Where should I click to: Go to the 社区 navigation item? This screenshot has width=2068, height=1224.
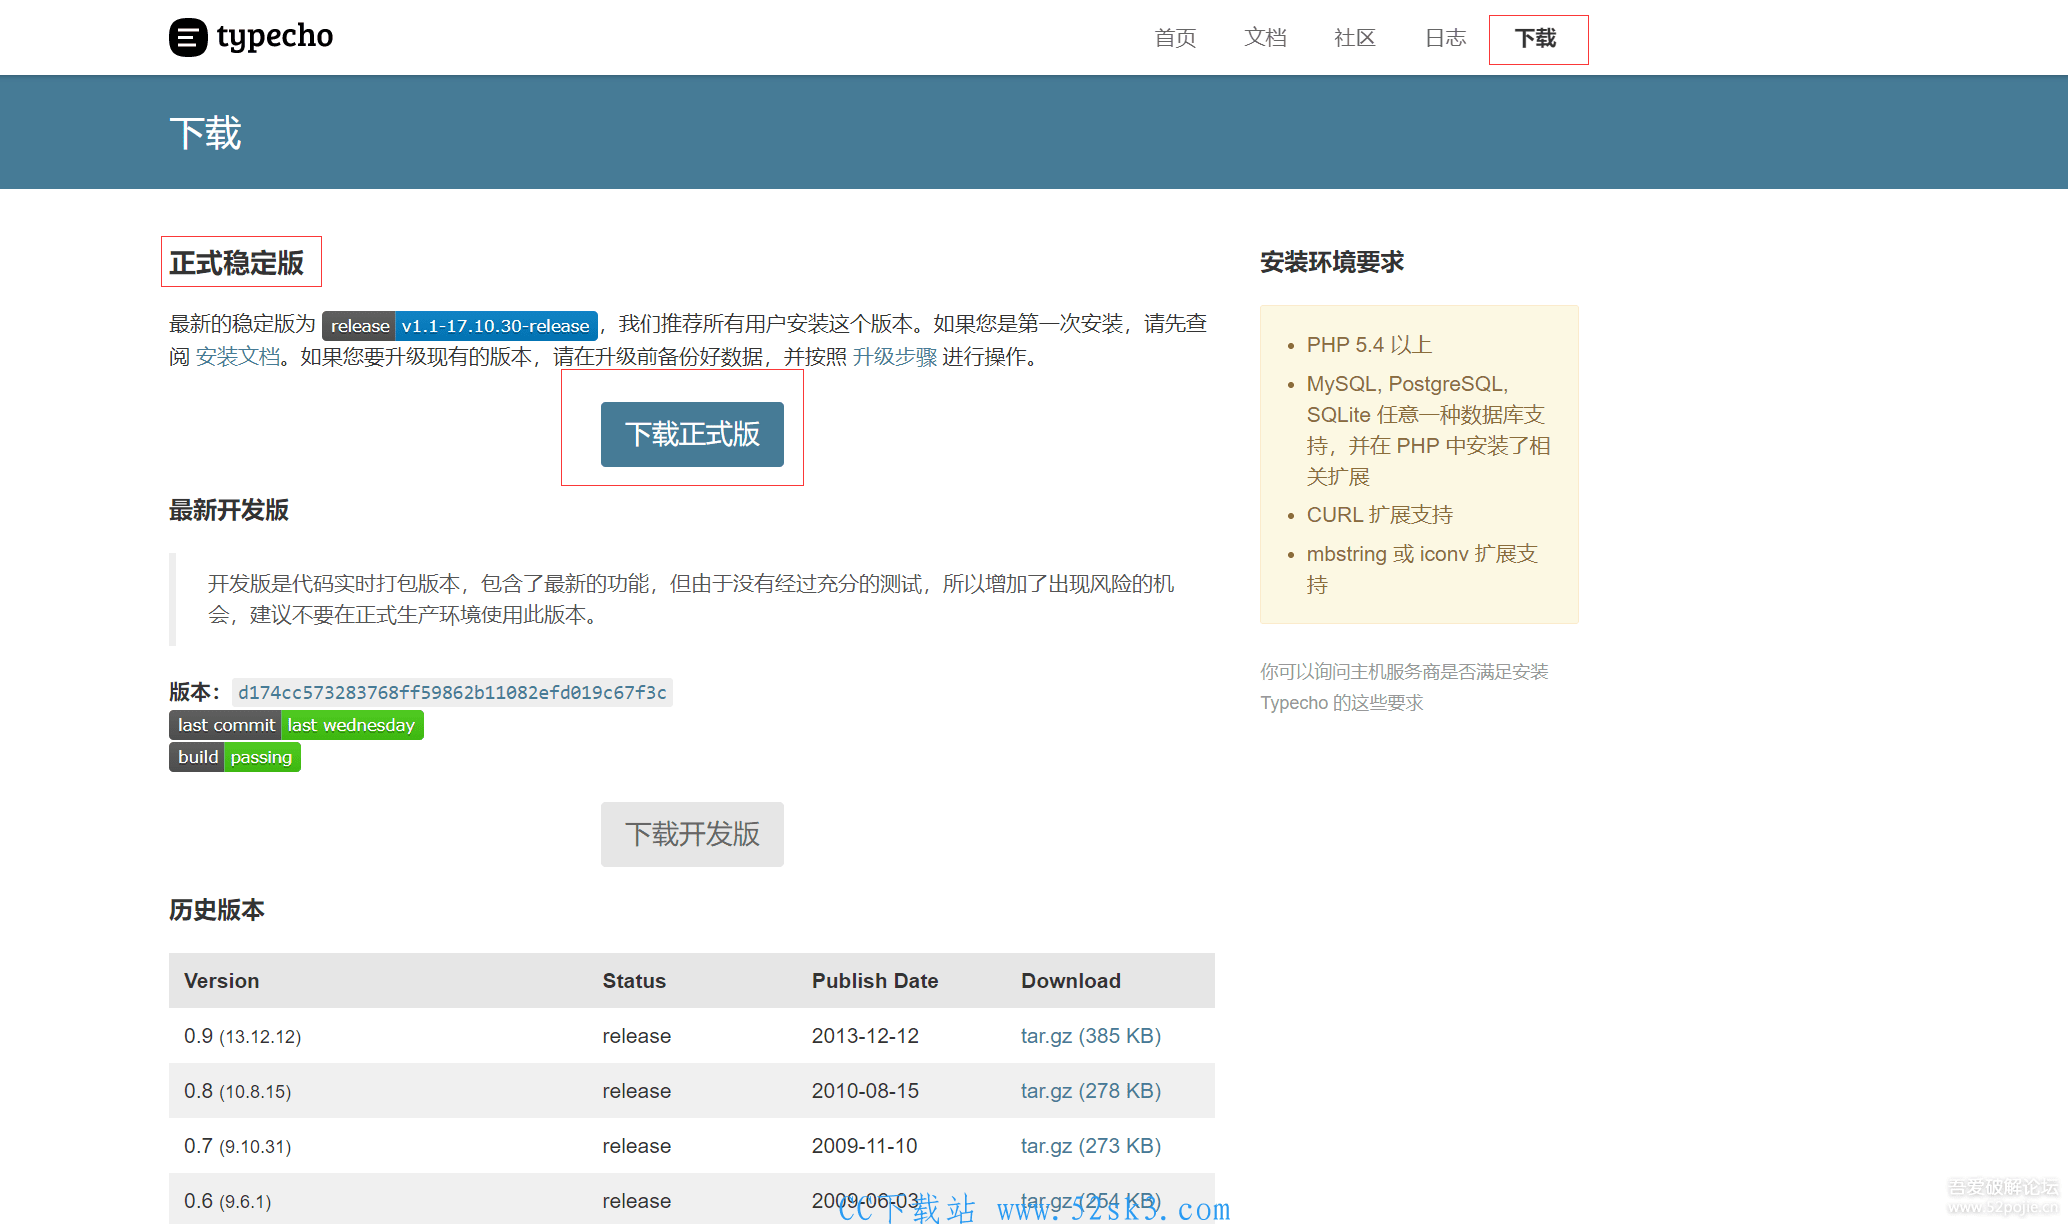tap(1355, 38)
